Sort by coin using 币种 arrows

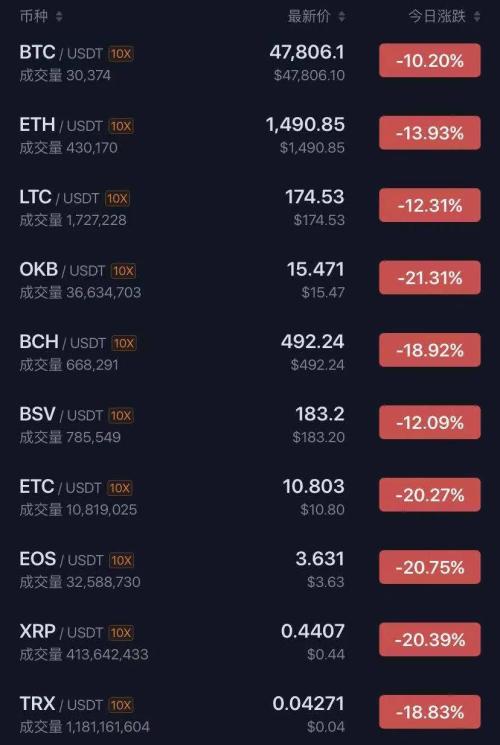click(x=59, y=17)
